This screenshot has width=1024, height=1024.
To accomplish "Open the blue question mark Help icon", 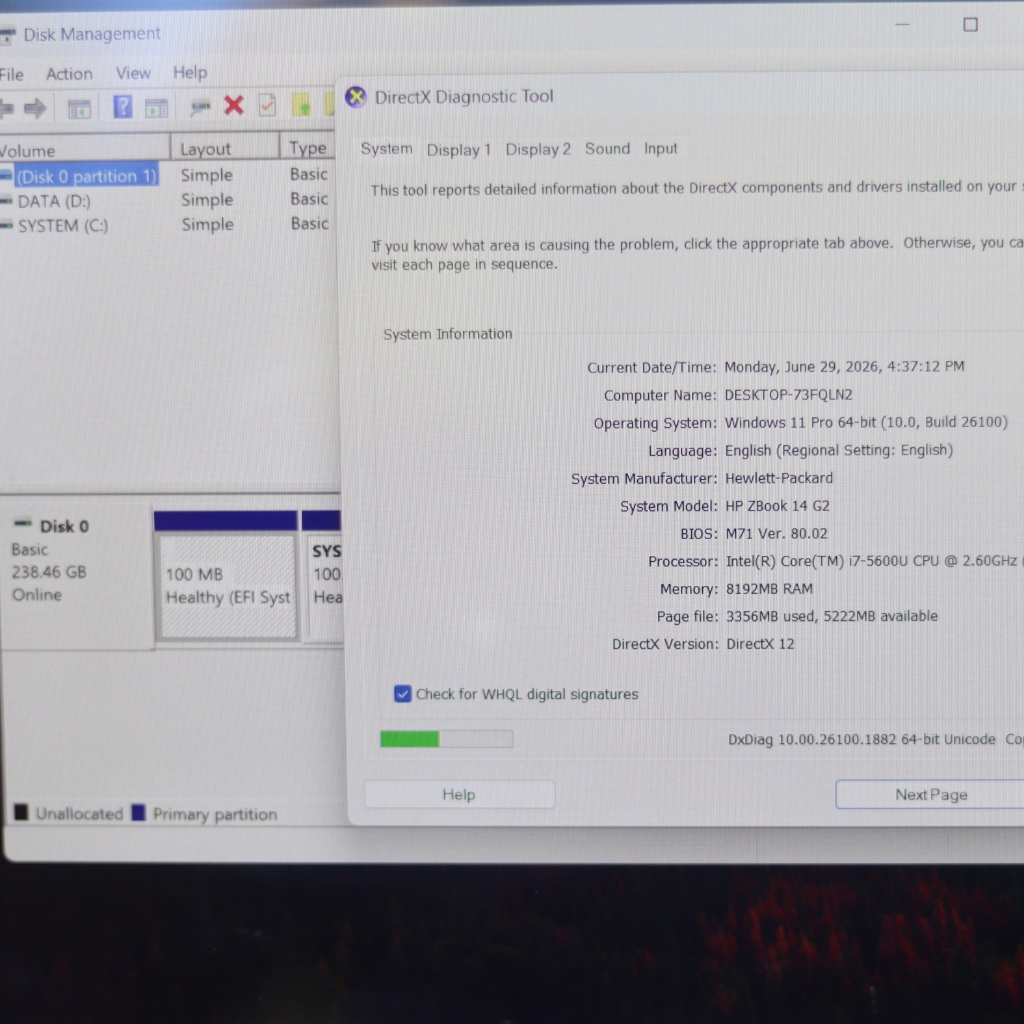I will (x=122, y=106).
